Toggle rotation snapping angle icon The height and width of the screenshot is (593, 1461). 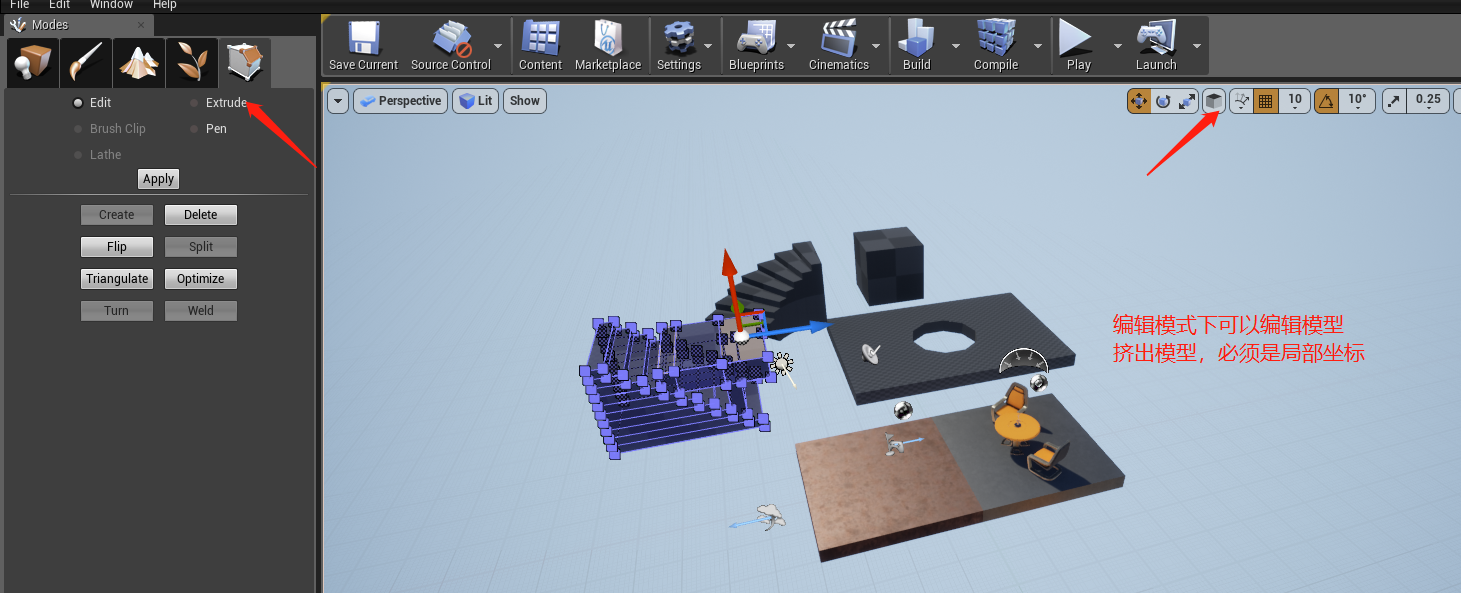1326,101
